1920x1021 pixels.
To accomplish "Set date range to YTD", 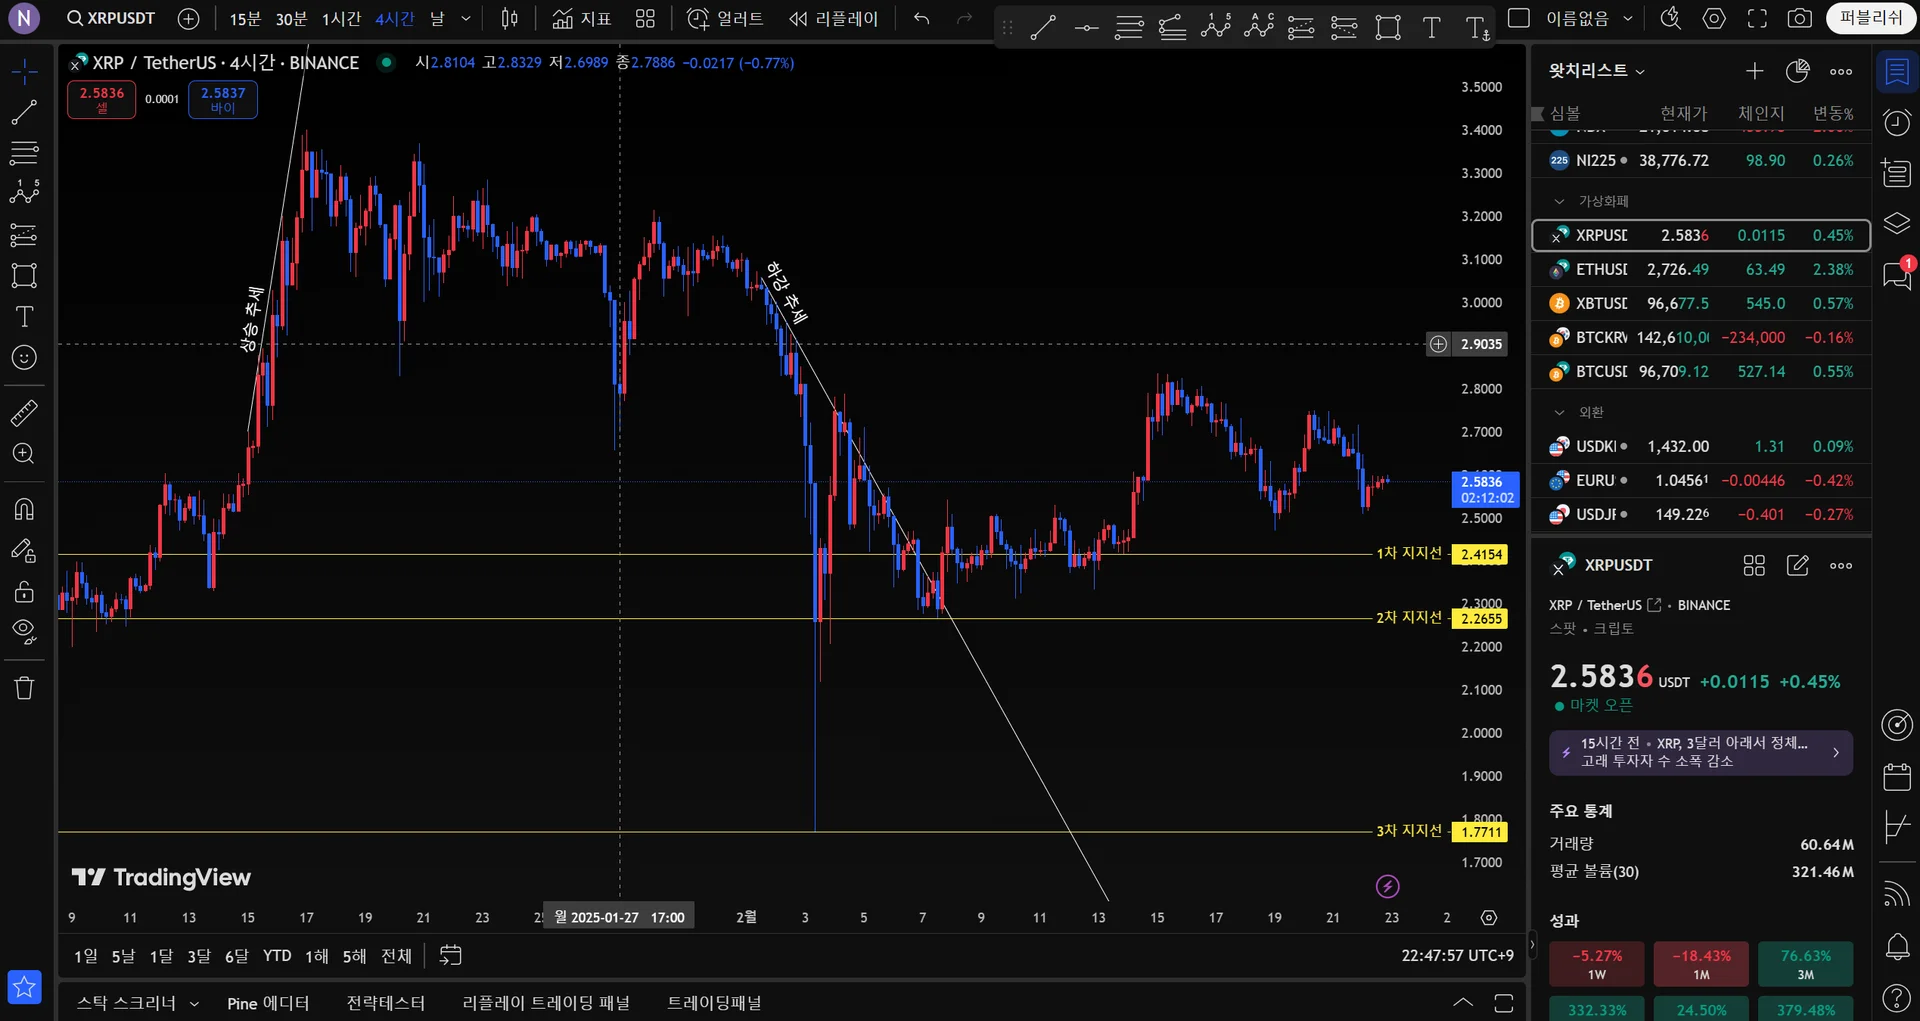I will point(277,956).
